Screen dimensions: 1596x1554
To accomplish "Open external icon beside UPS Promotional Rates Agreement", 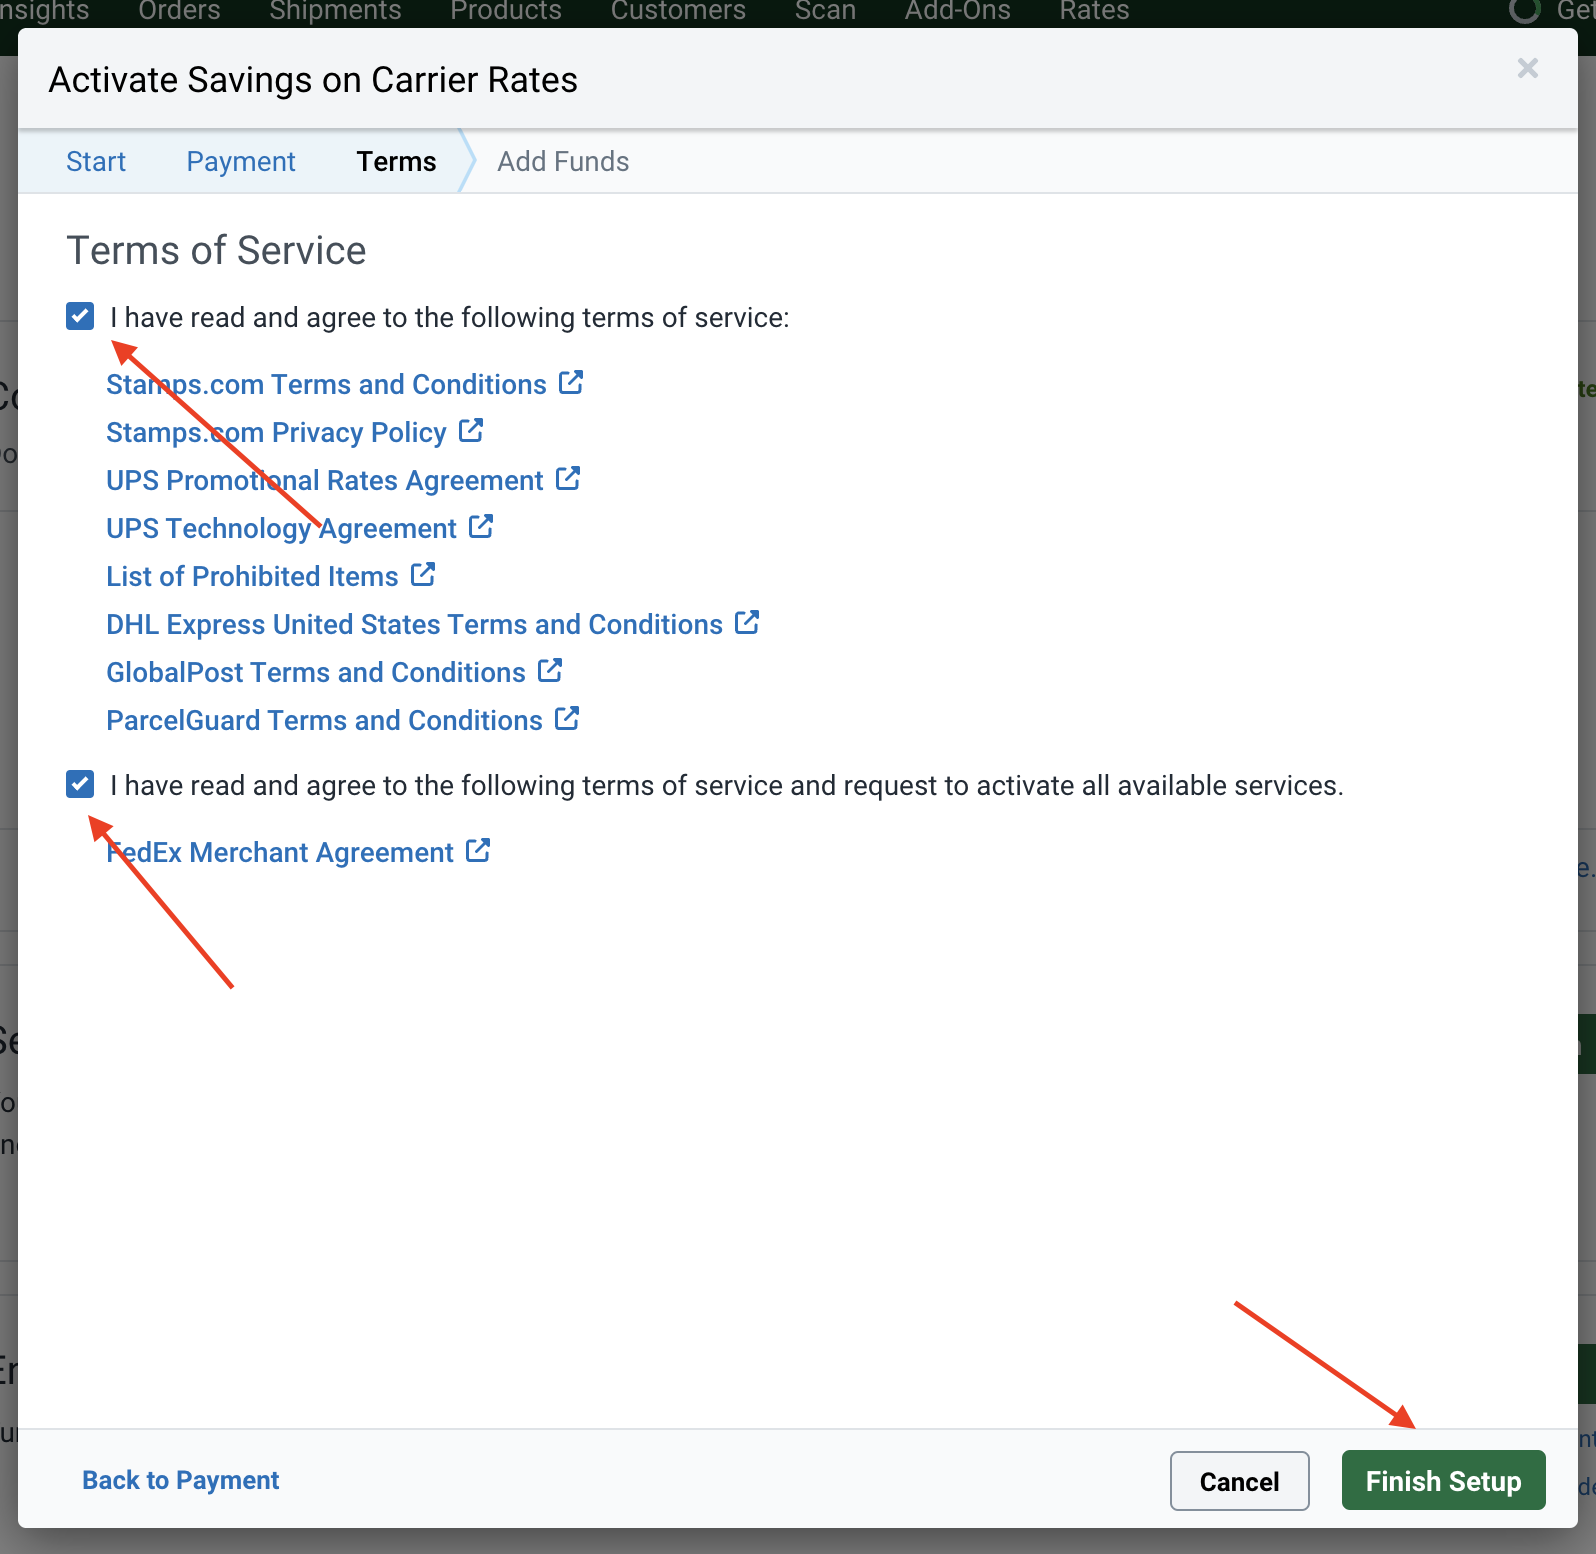I will 568,479.
